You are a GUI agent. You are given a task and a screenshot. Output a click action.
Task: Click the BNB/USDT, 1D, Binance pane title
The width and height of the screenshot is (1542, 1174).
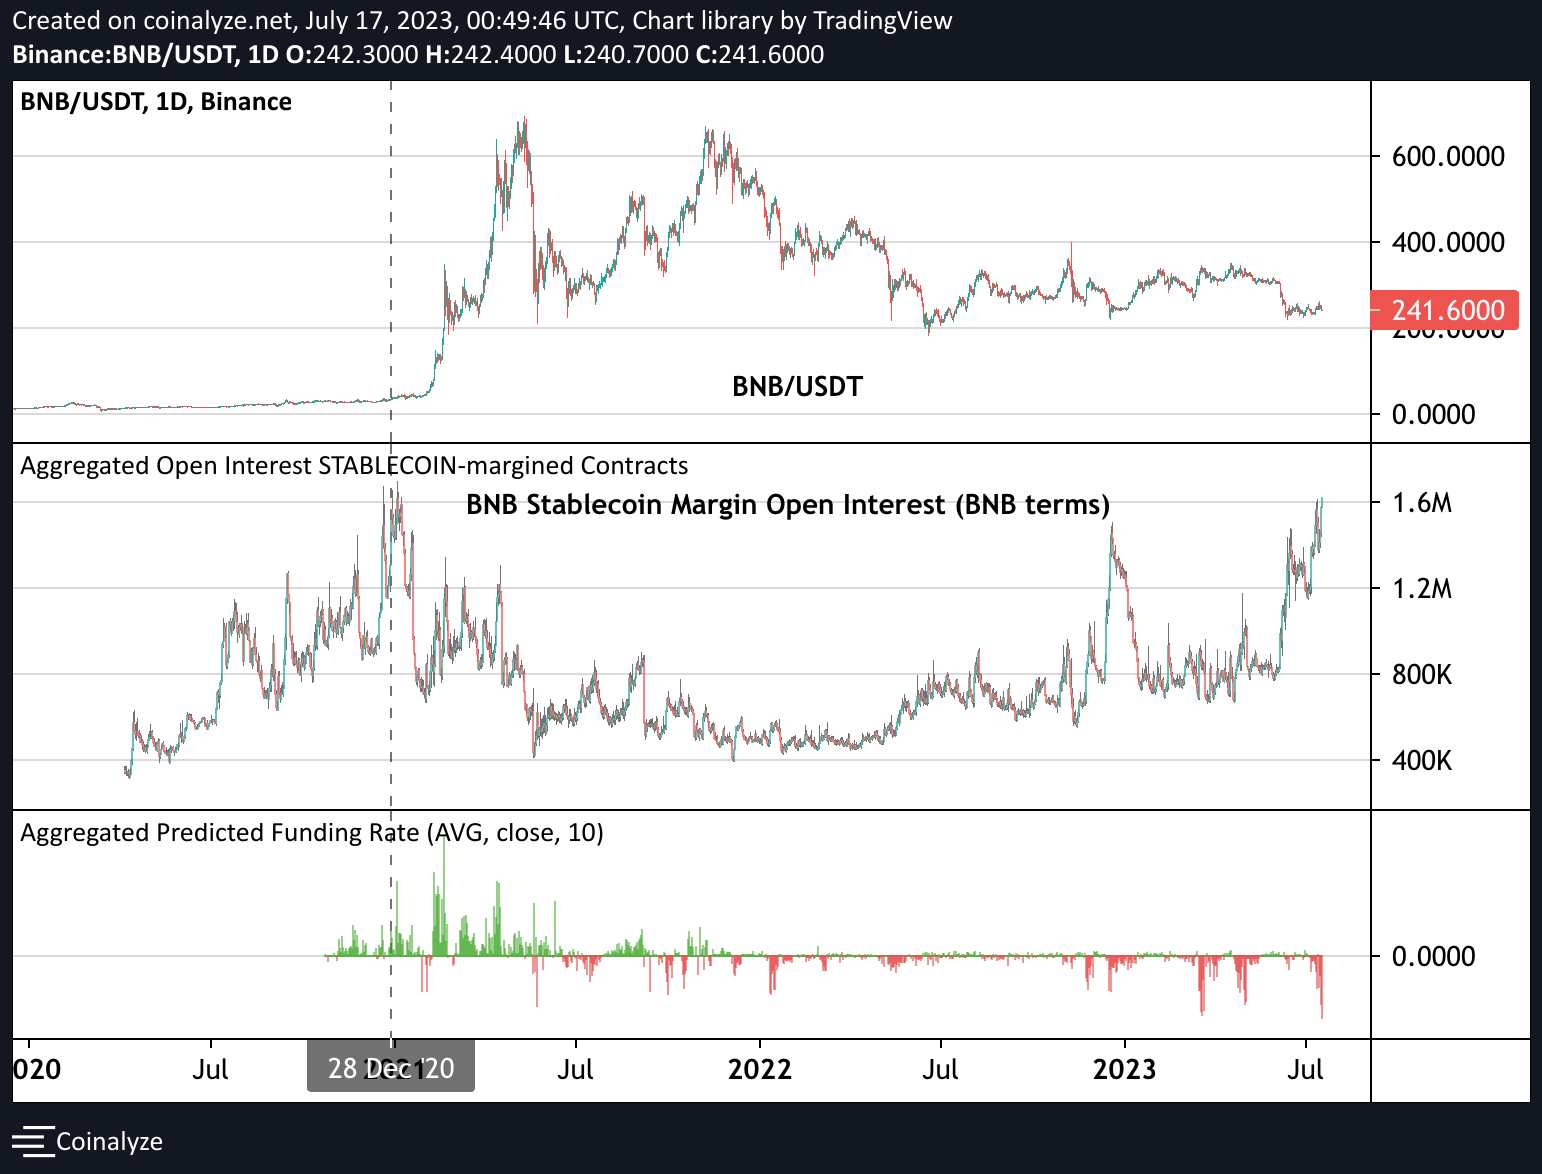coord(156,102)
